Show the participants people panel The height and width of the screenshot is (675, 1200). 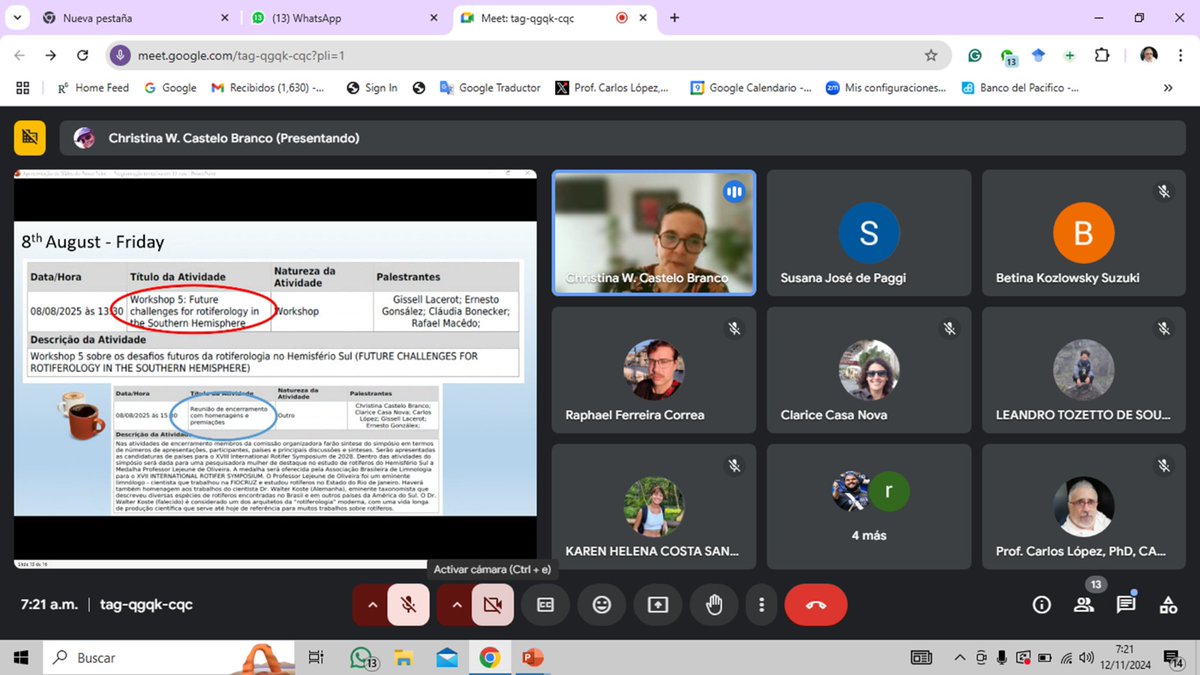point(1084,605)
